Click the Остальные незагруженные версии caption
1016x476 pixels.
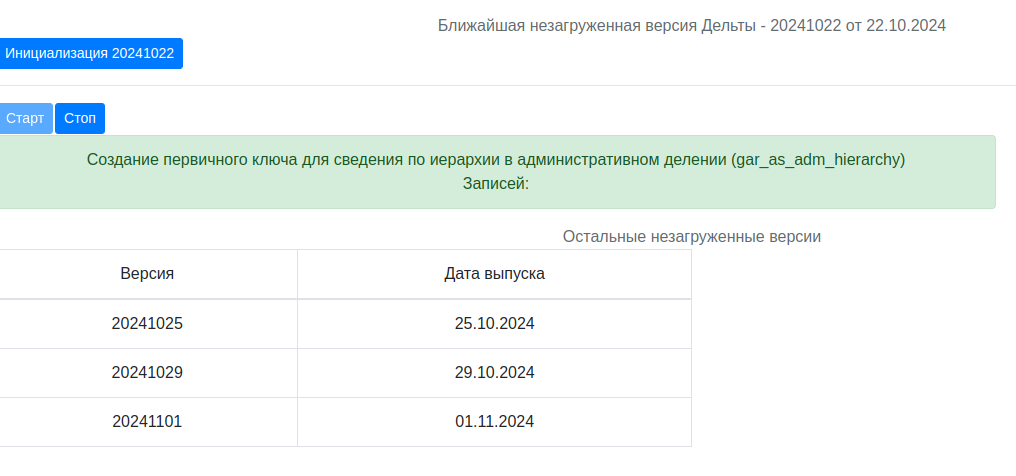click(691, 236)
